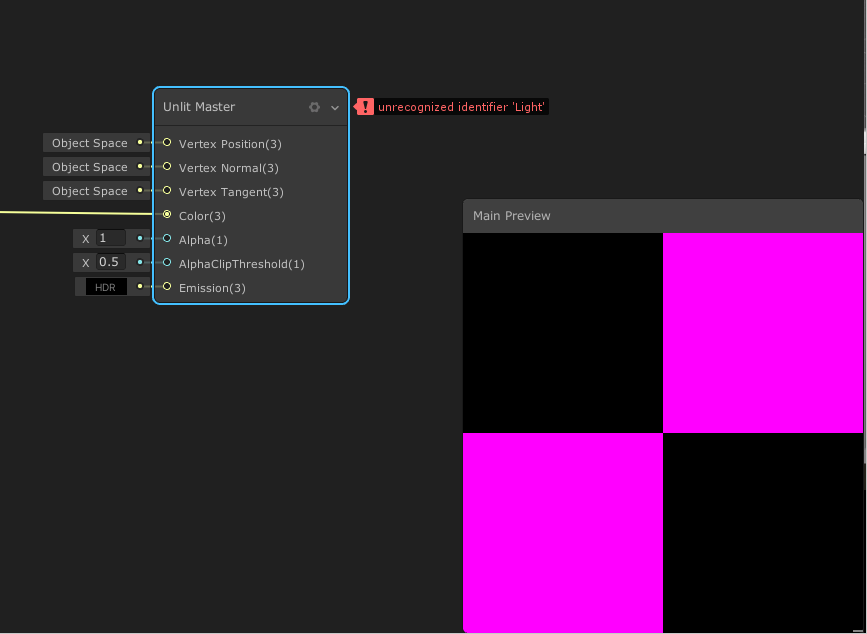
Task: Click the Vertex Position(3) port socket
Action: (166, 143)
